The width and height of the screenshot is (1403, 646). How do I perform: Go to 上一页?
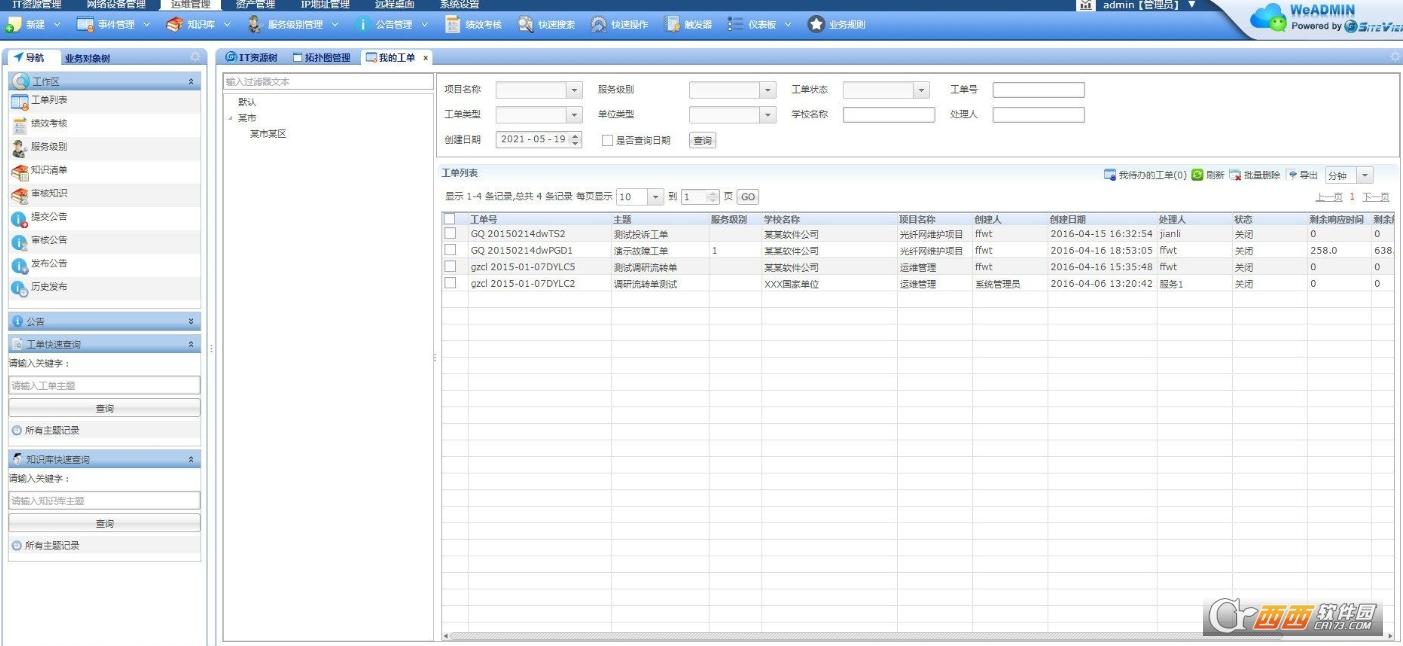[1329, 198]
